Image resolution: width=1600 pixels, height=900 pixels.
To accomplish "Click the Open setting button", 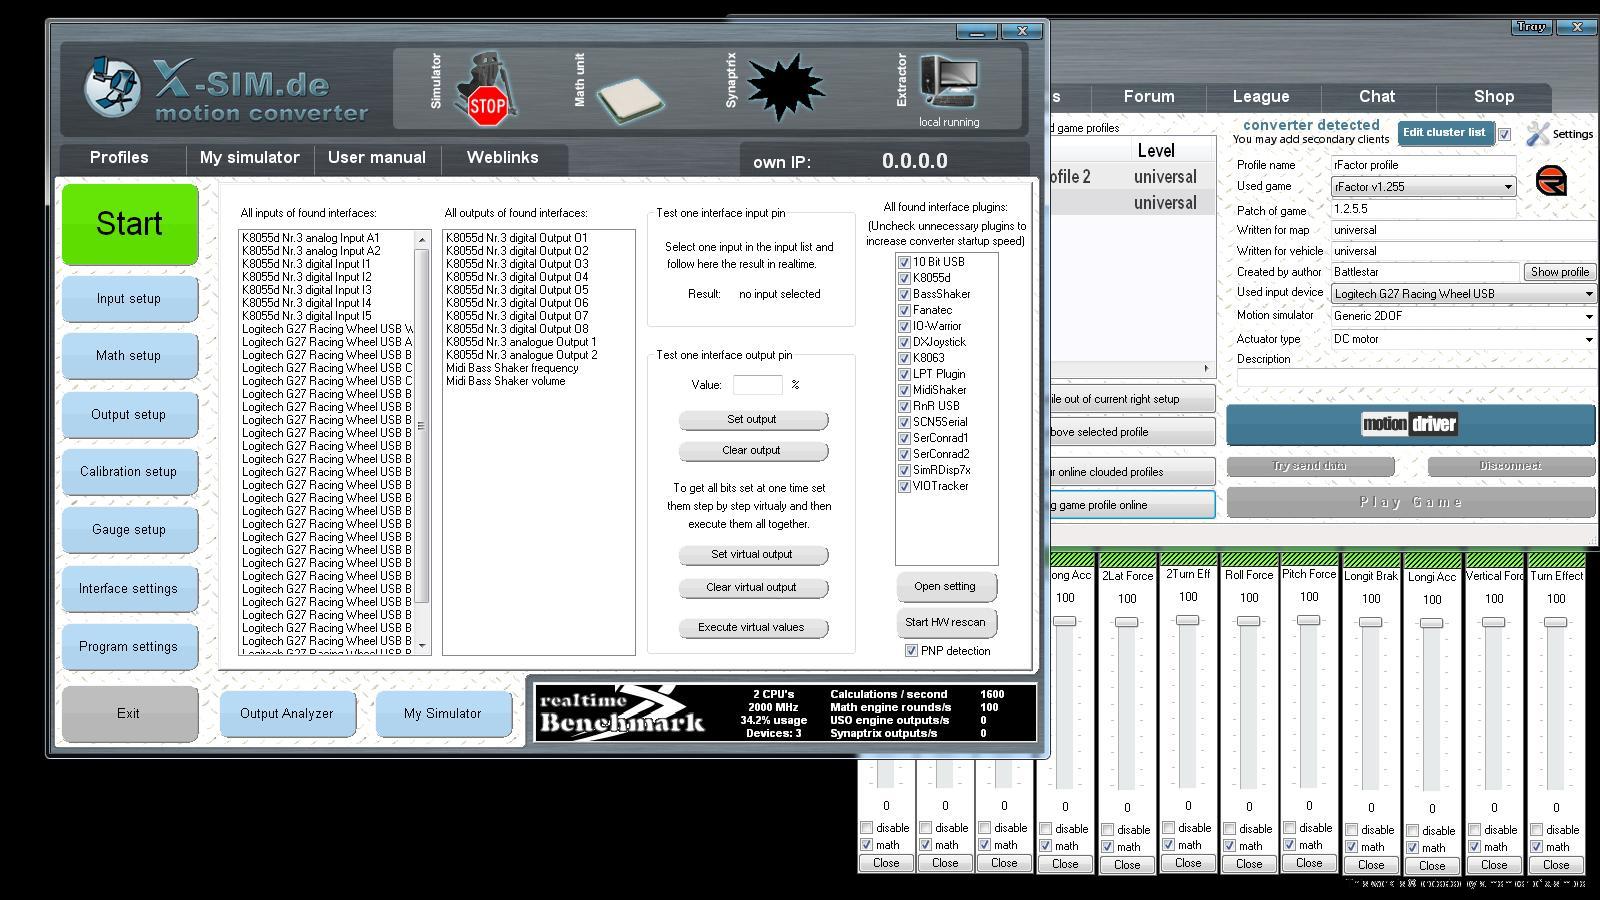I will coord(946,587).
